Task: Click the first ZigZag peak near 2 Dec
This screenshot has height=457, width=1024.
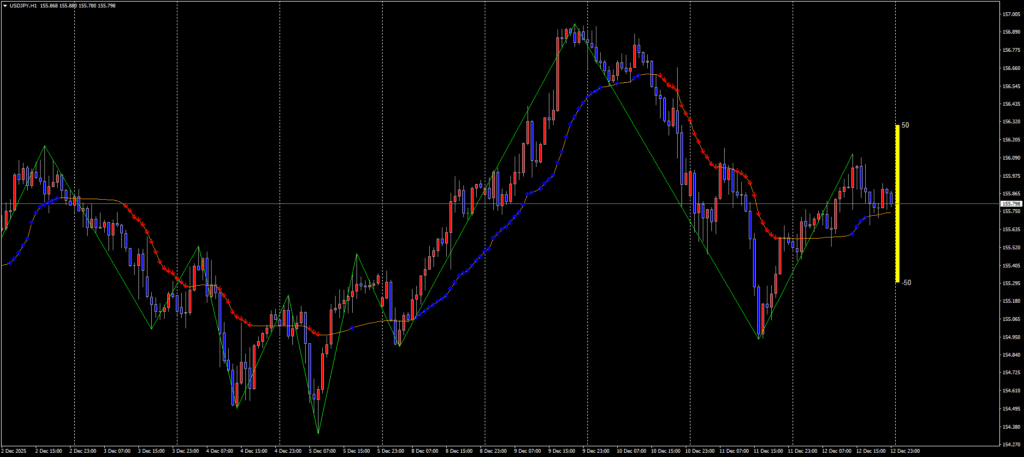Action: (44, 146)
